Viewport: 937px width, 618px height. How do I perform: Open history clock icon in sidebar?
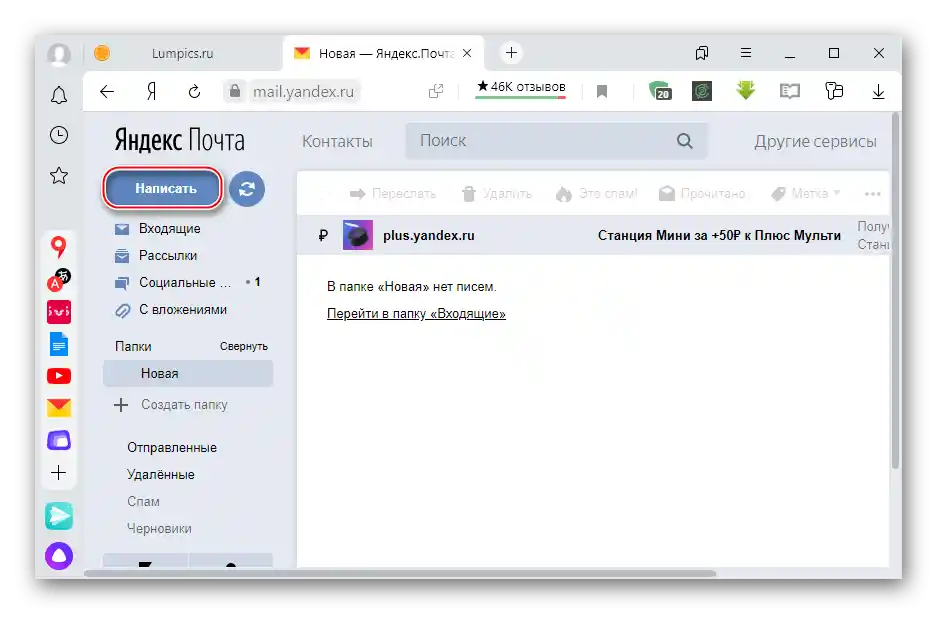59,135
